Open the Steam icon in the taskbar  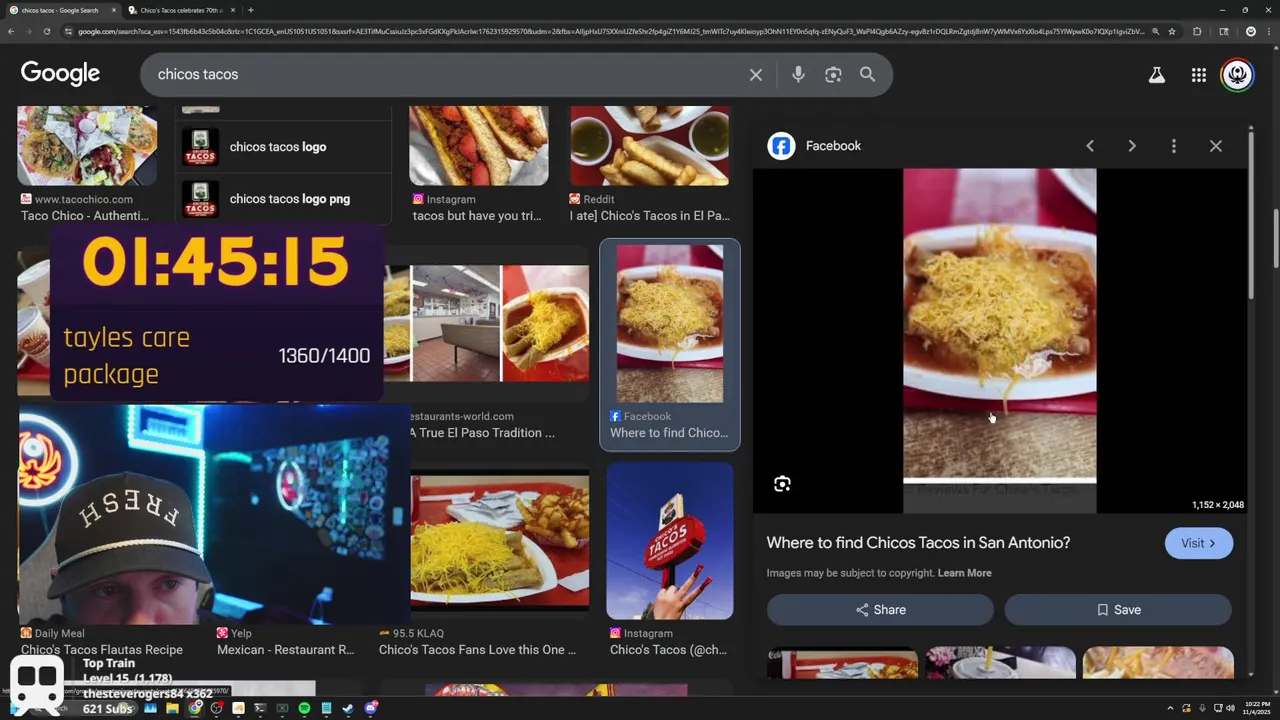[348, 709]
